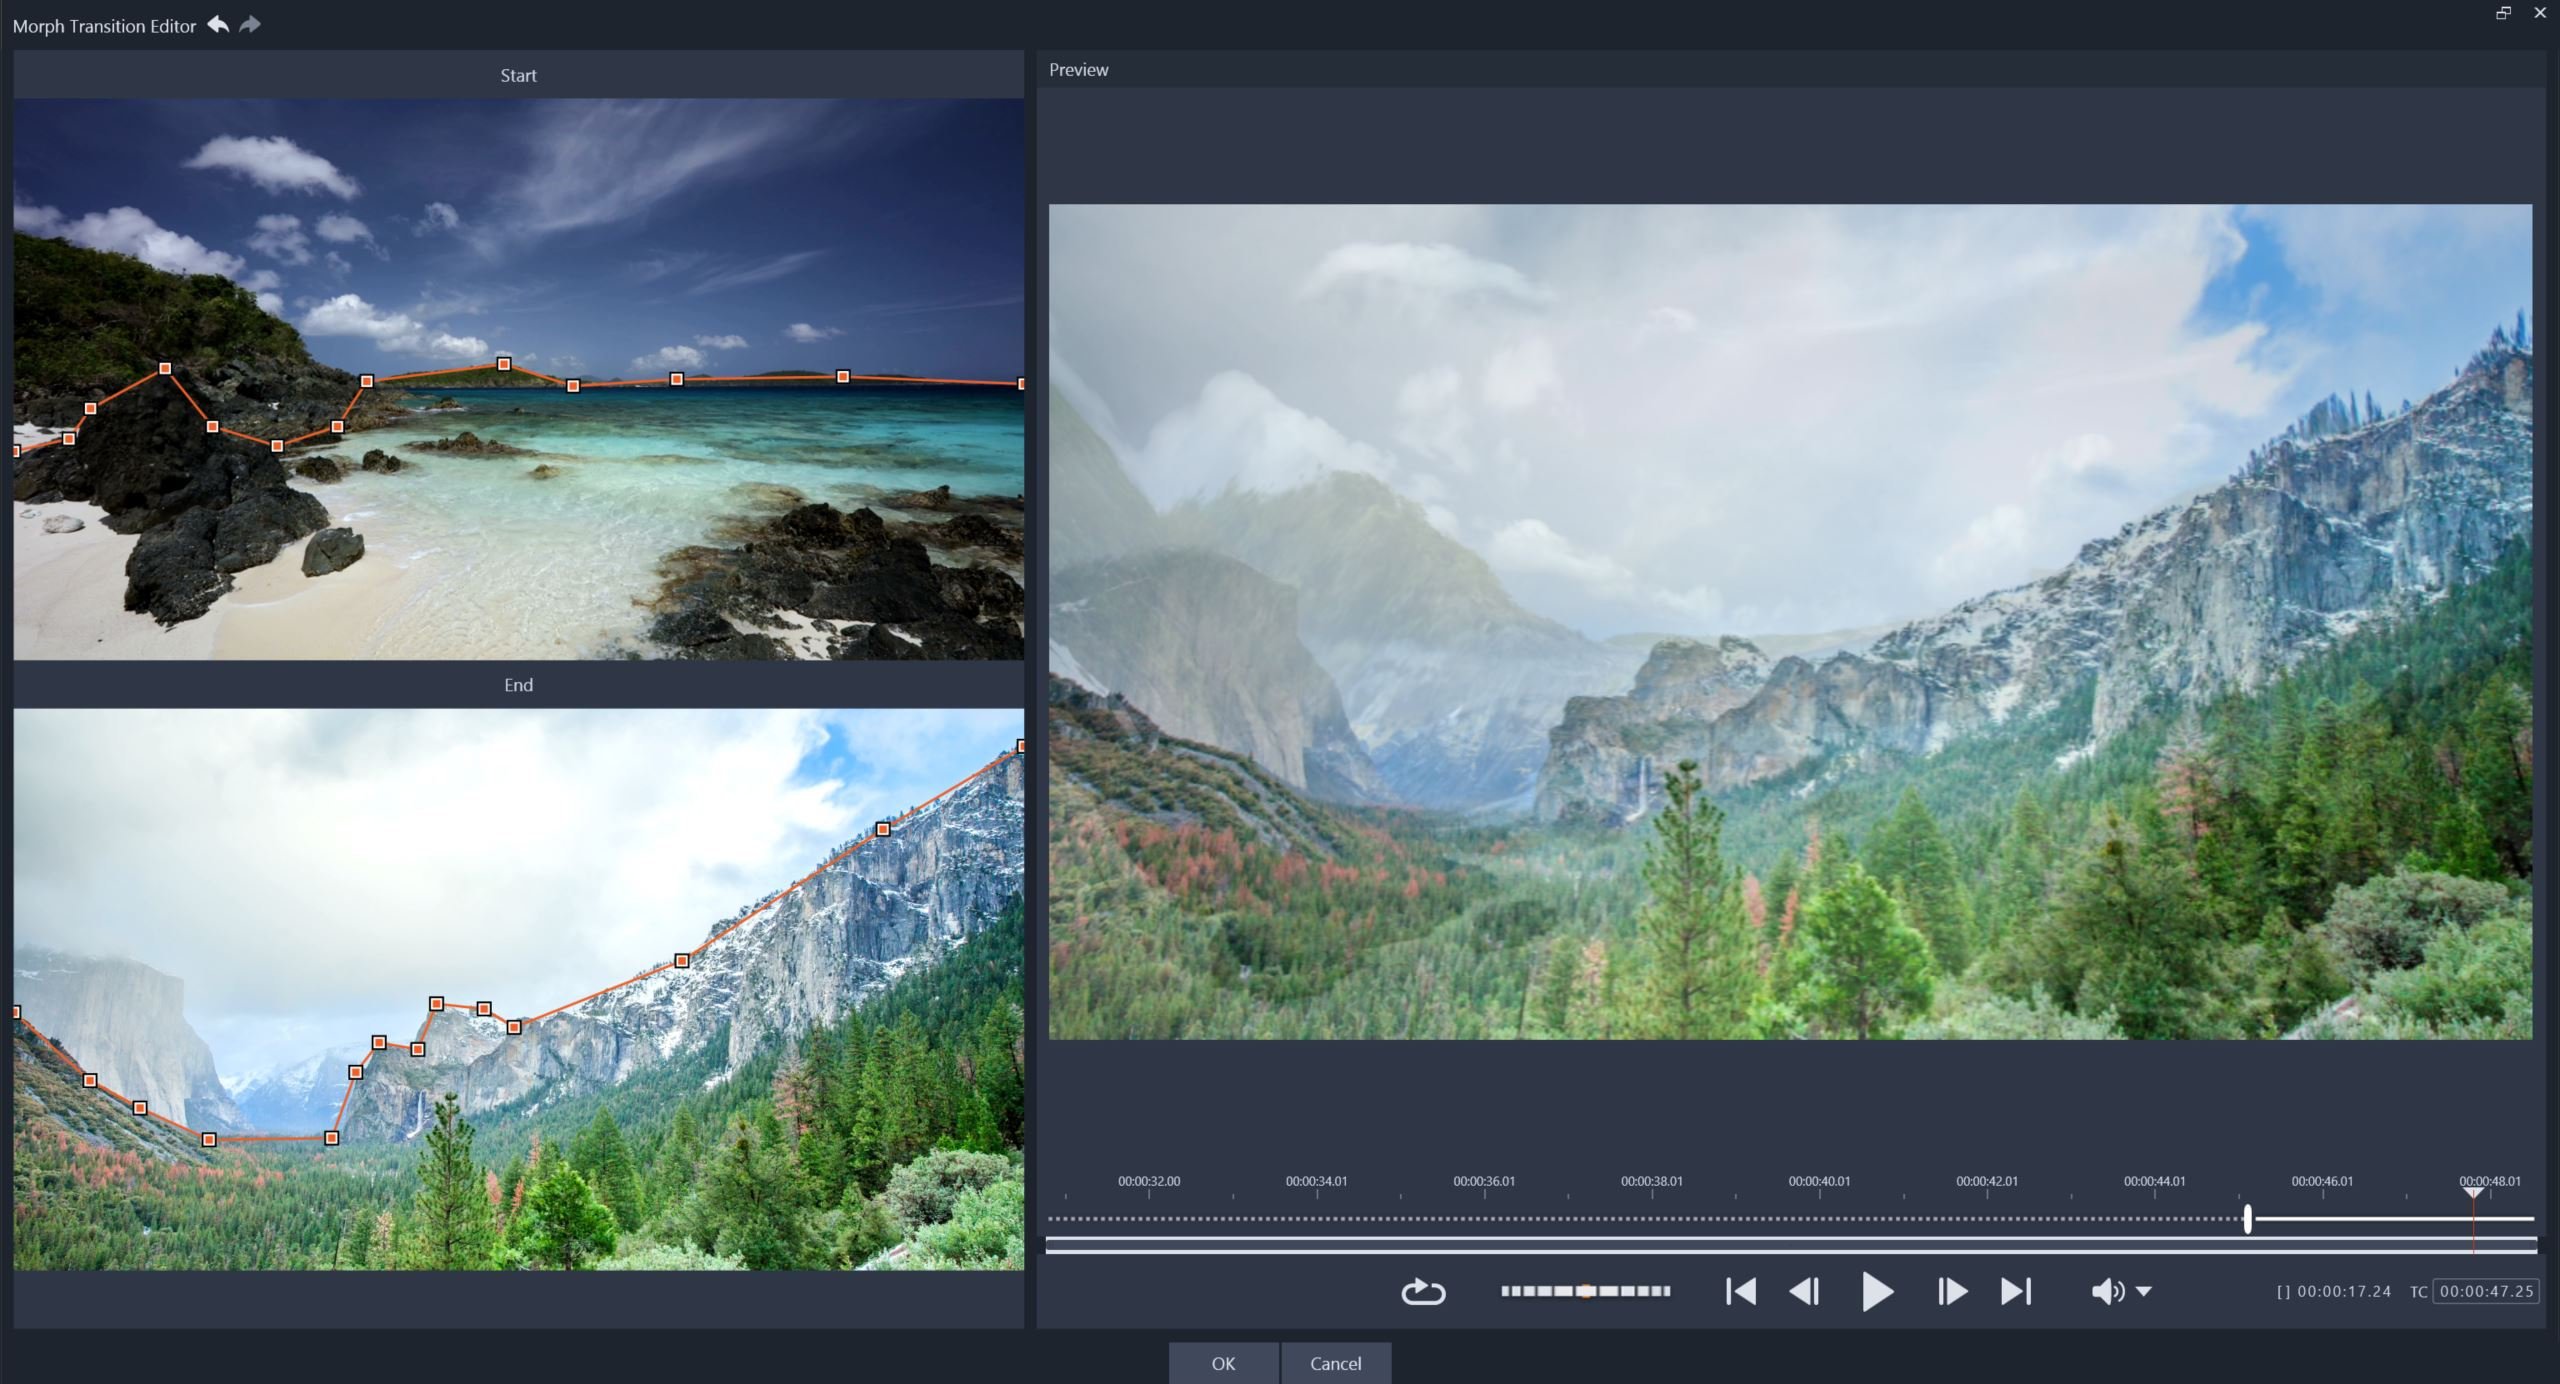
Task: Toggle loop playback
Action: pos(1422,1292)
